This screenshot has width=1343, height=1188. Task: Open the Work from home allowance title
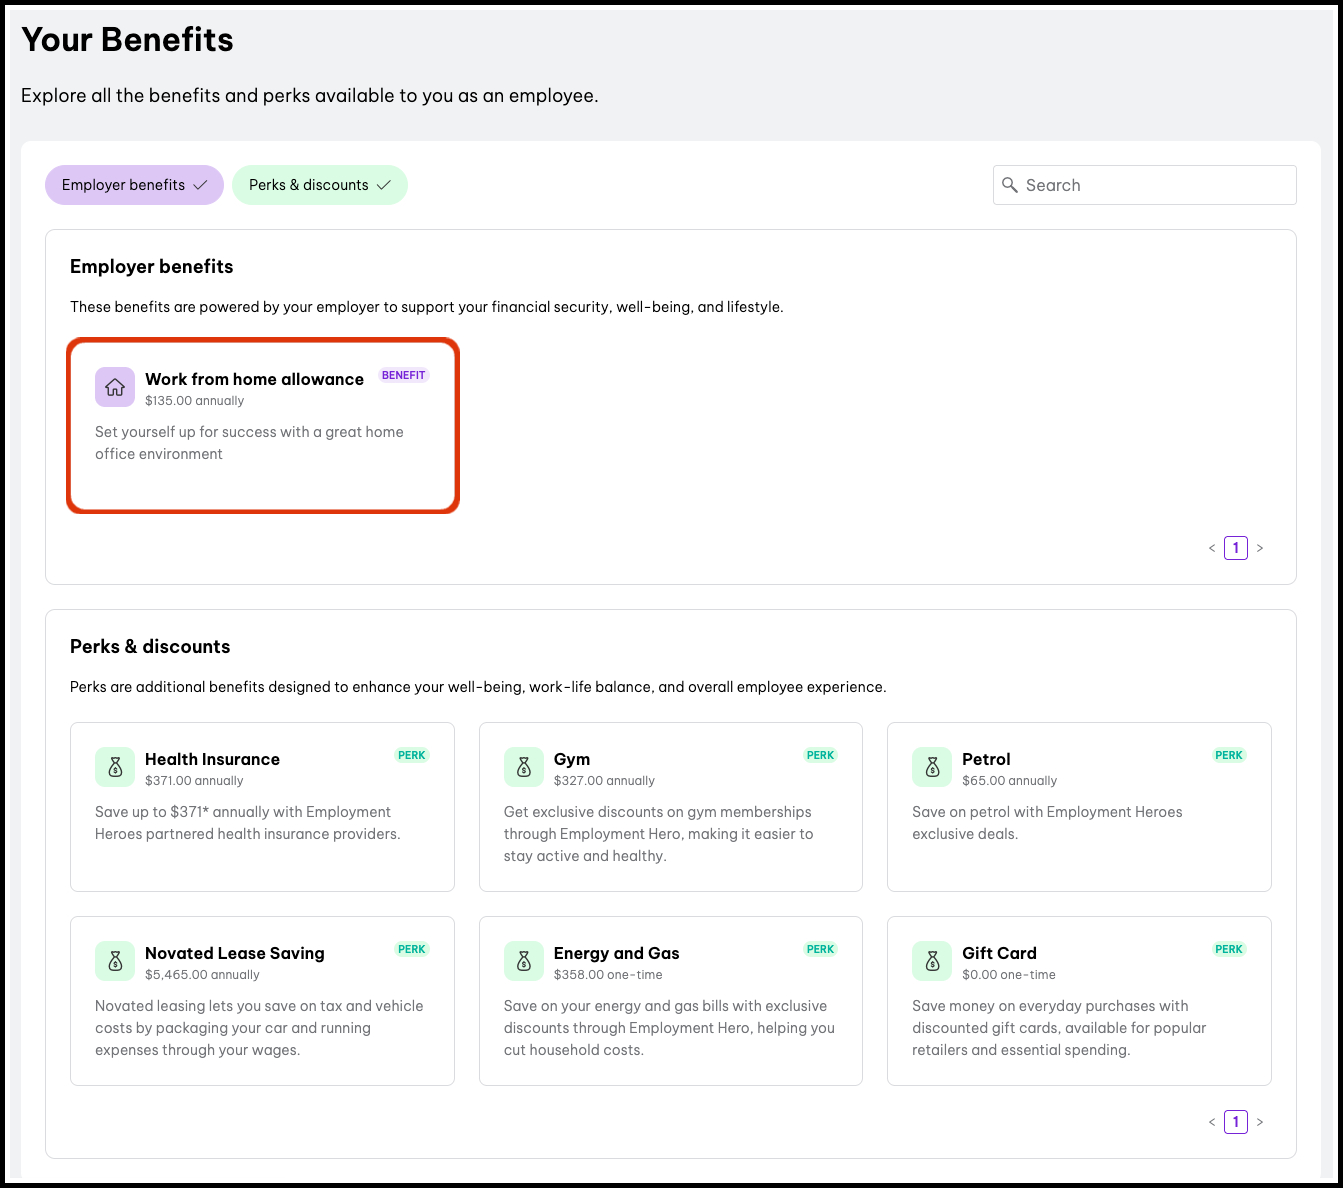click(x=254, y=379)
